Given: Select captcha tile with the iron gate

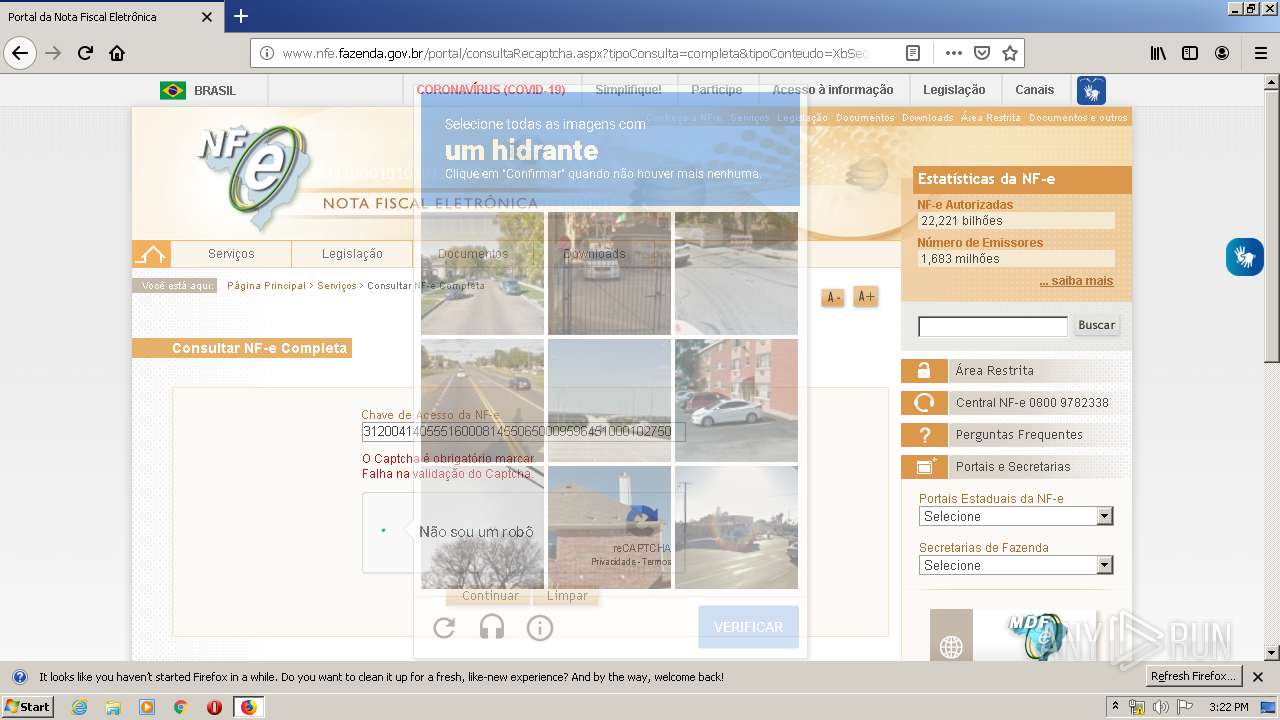Looking at the screenshot, I should (609, 273).
